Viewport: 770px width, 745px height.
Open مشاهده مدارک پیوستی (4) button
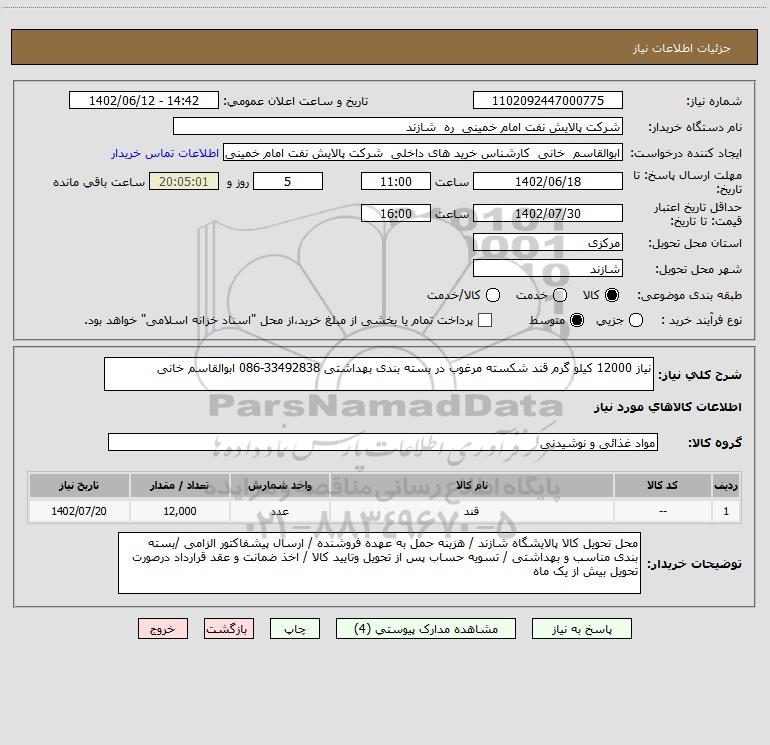426,629
